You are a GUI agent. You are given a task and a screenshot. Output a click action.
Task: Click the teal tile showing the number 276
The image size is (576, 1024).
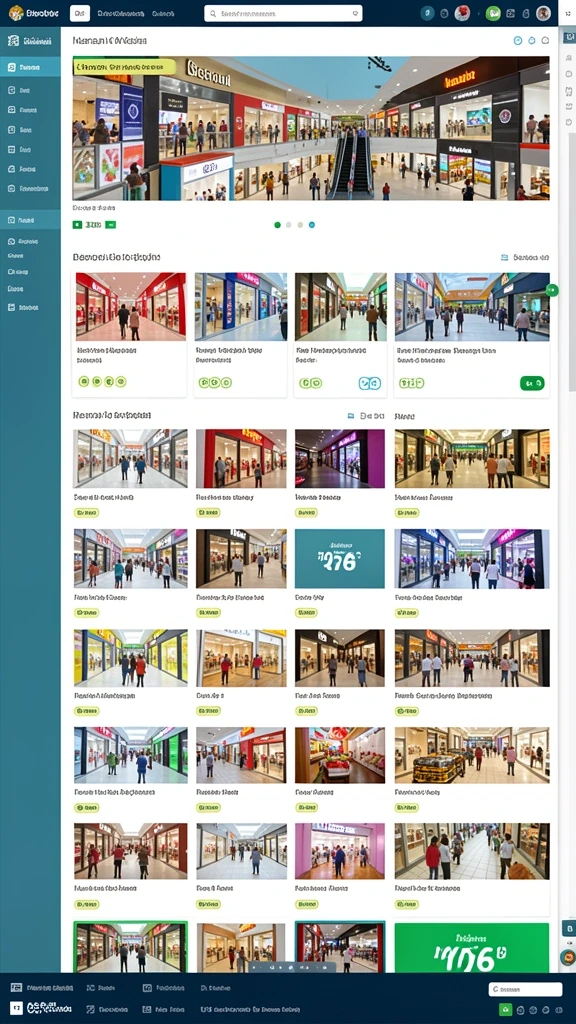pos(340,558)
